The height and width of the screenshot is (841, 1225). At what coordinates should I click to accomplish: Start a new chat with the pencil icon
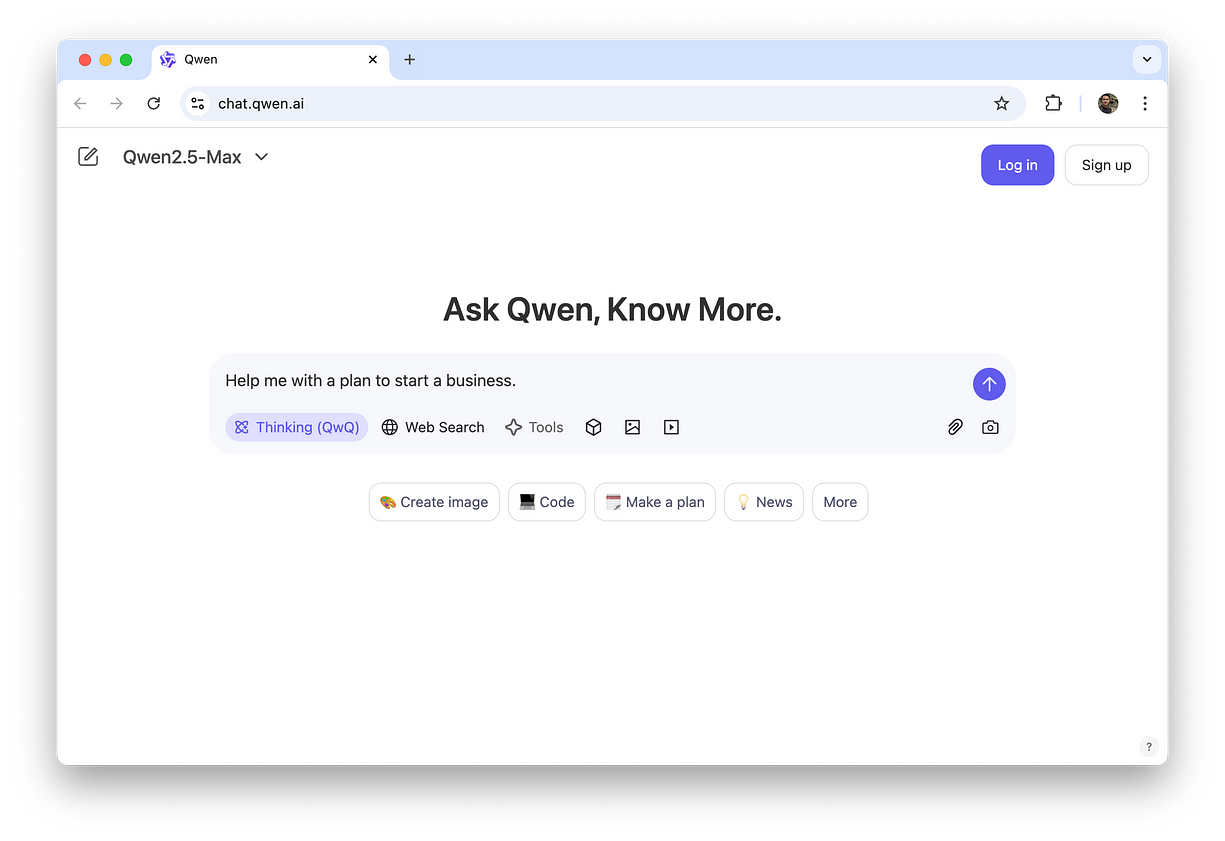pos(88,157)
